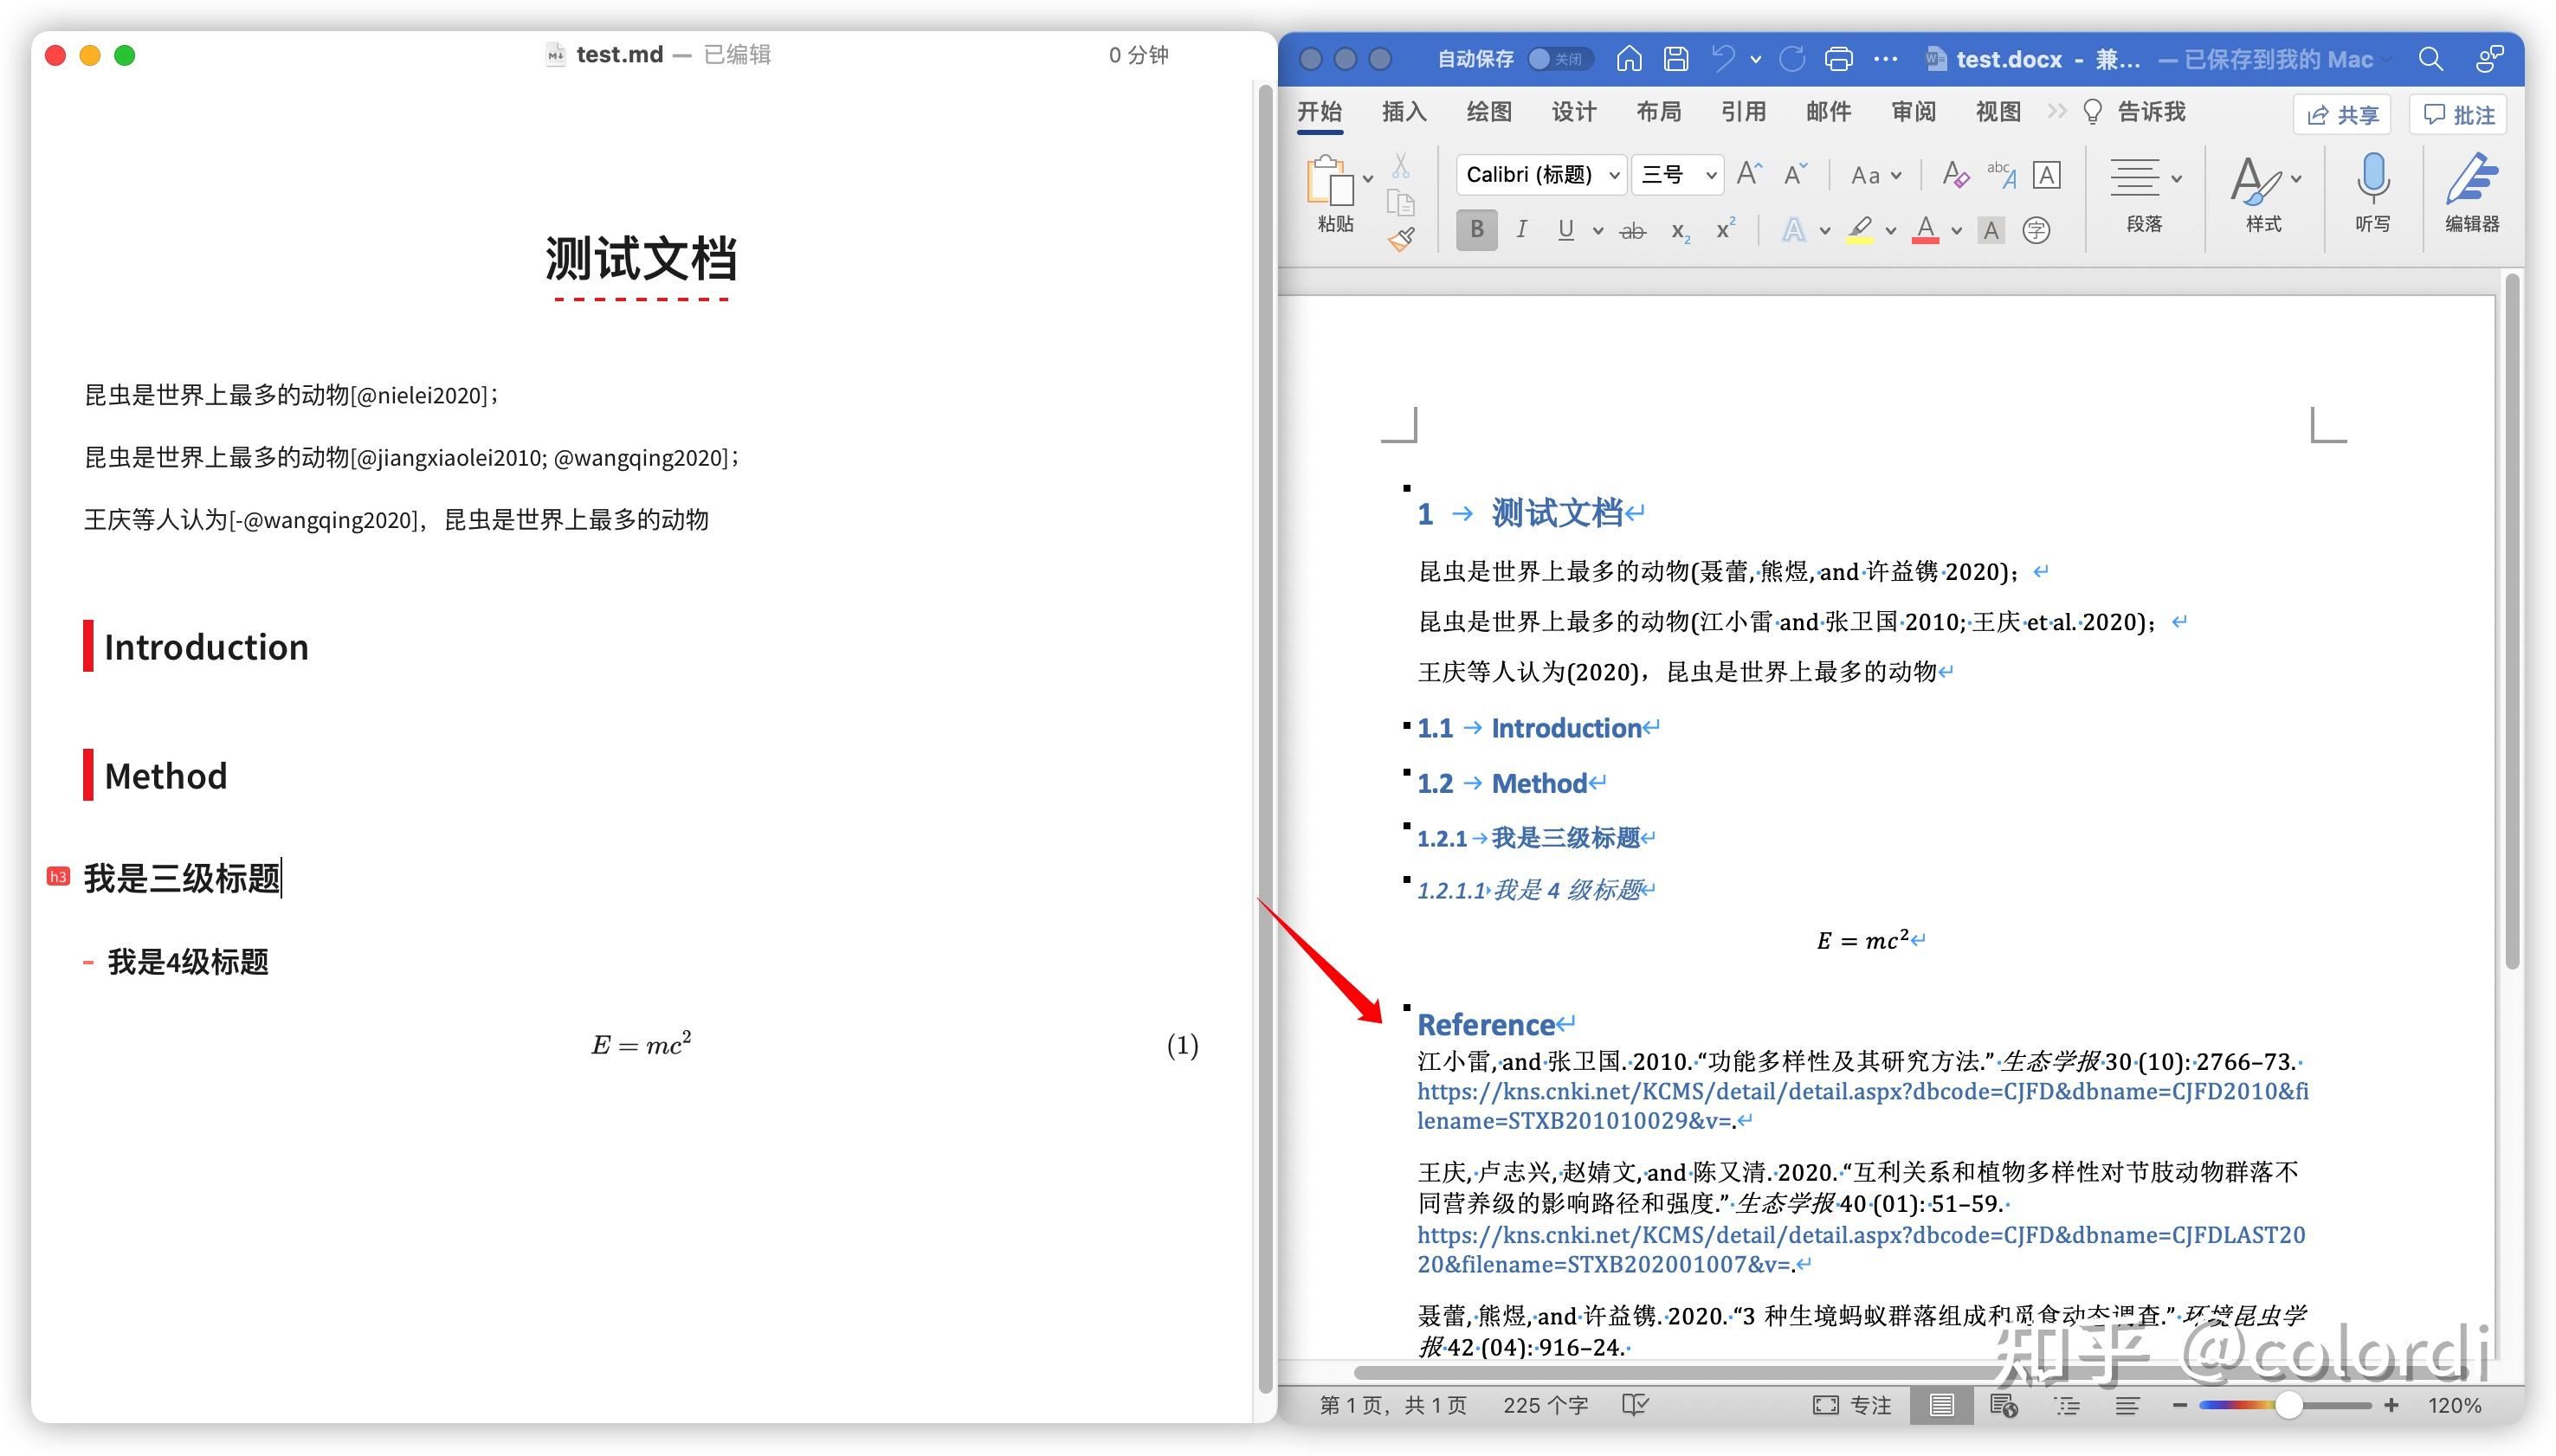Click the Redo icon in Word

[1792, 59]
